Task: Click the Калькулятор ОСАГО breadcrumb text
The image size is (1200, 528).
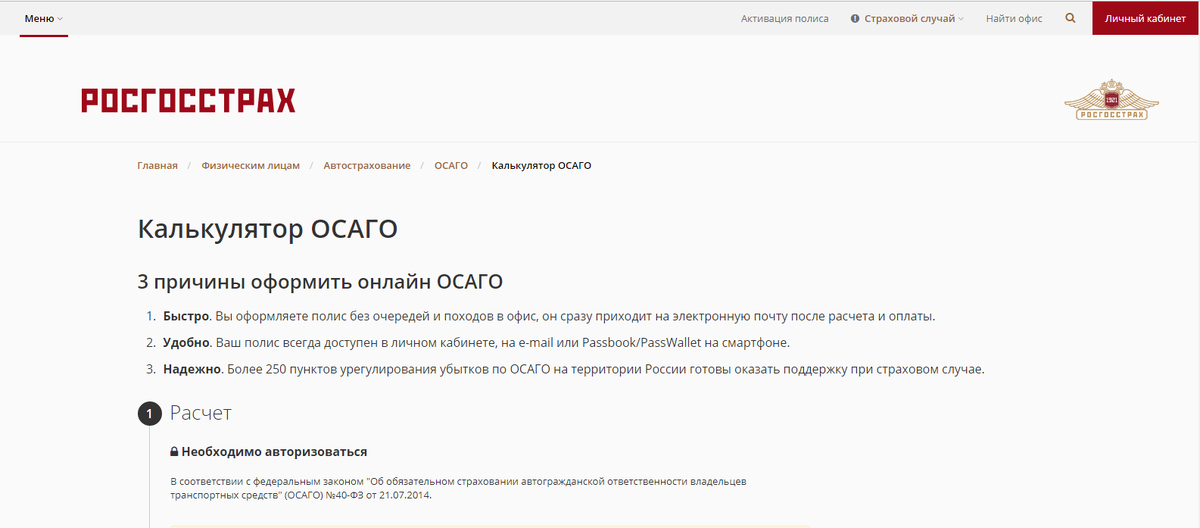Action: (x=541, y=165)
